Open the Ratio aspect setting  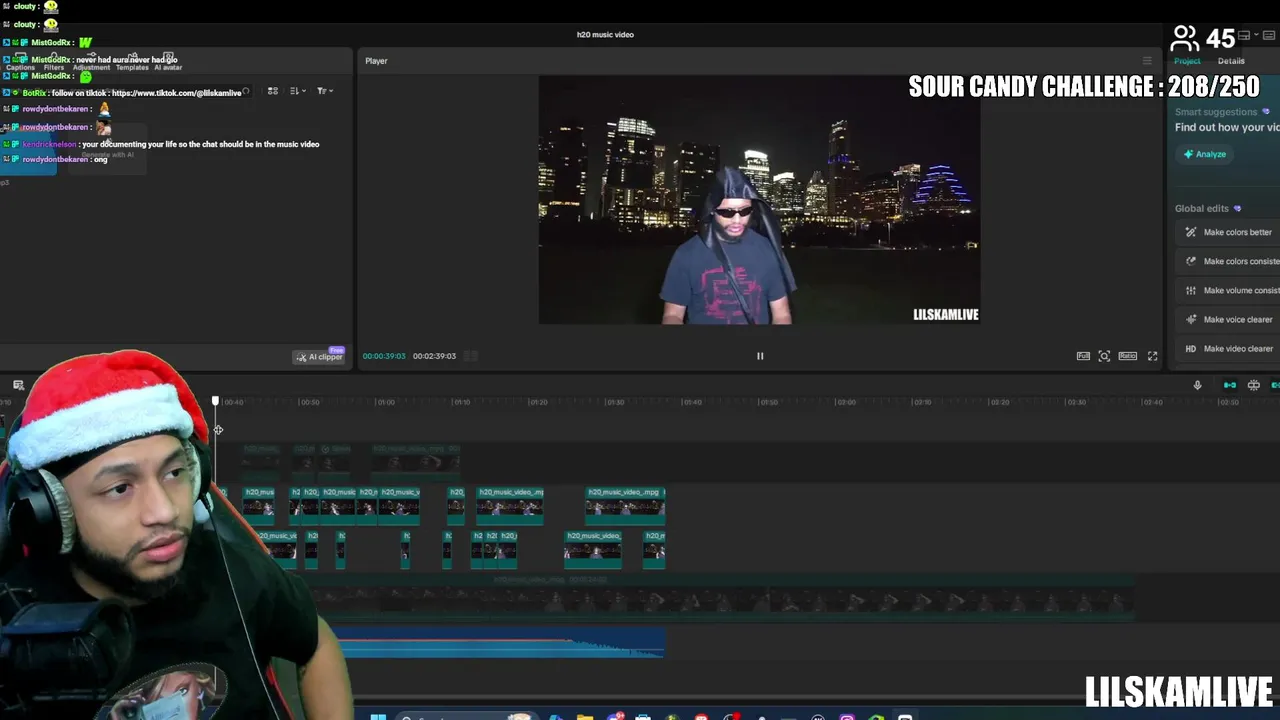click(x=1128, y=356)
